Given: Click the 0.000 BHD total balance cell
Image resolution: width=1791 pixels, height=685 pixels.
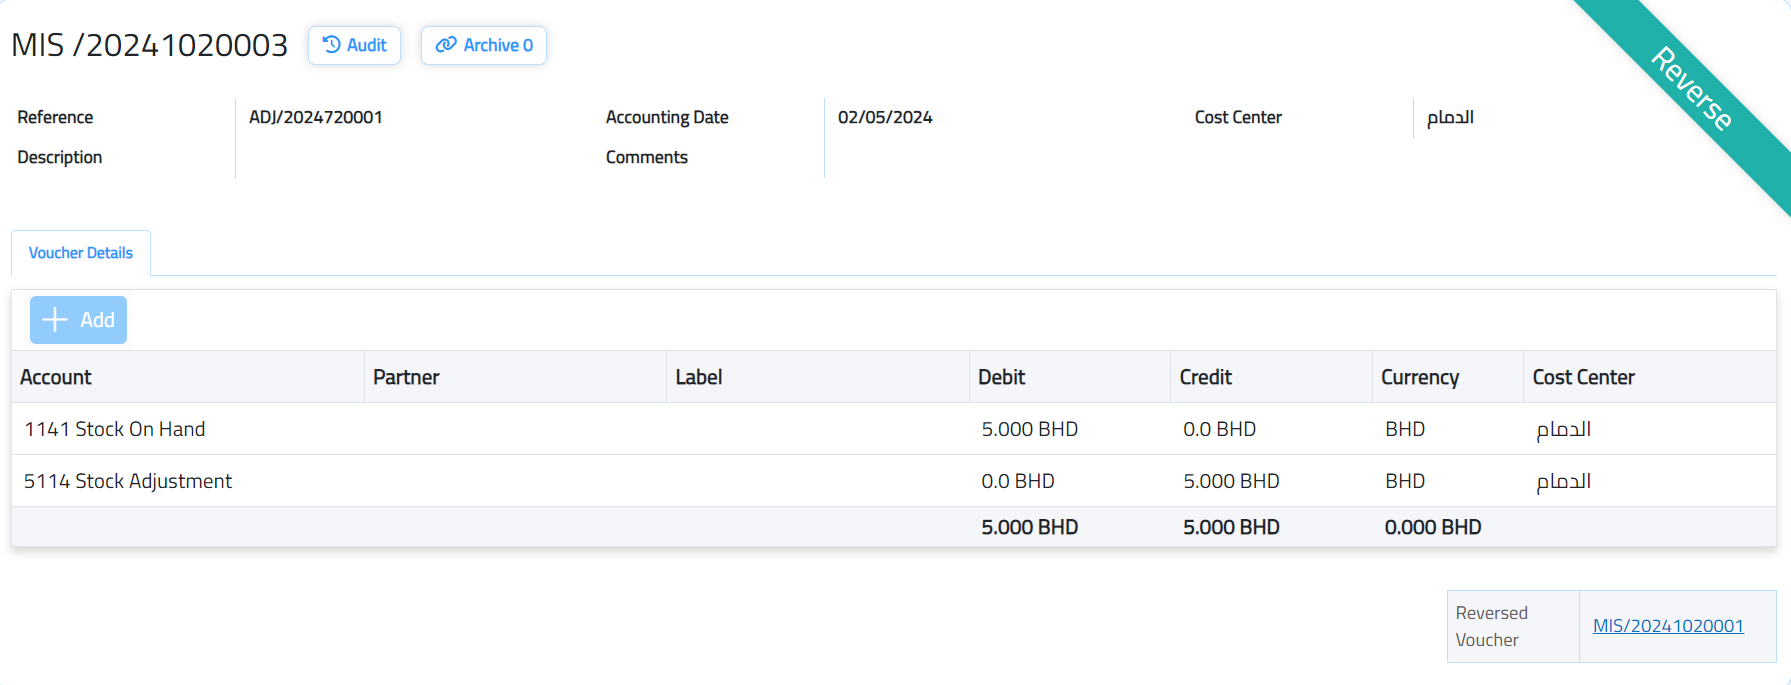Looking at the screenshot, I should [x=1432, y=527].
